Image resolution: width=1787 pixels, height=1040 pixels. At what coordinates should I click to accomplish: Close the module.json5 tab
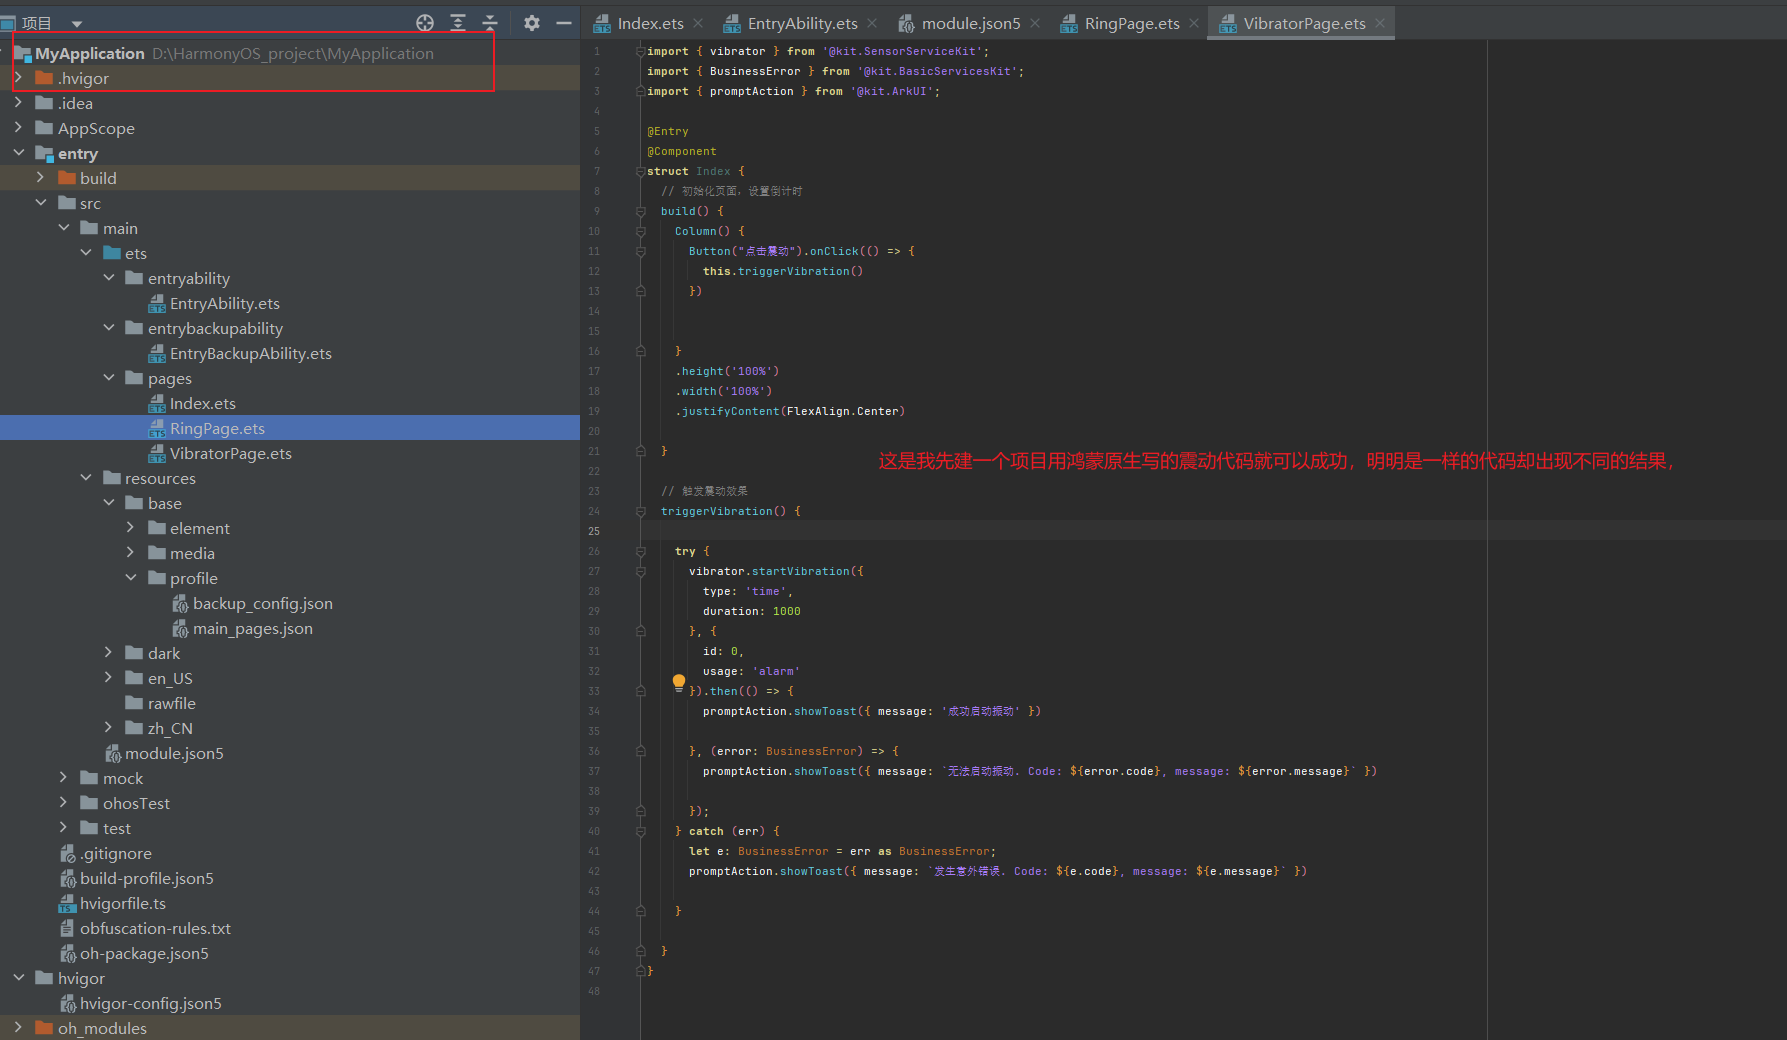1035,23
